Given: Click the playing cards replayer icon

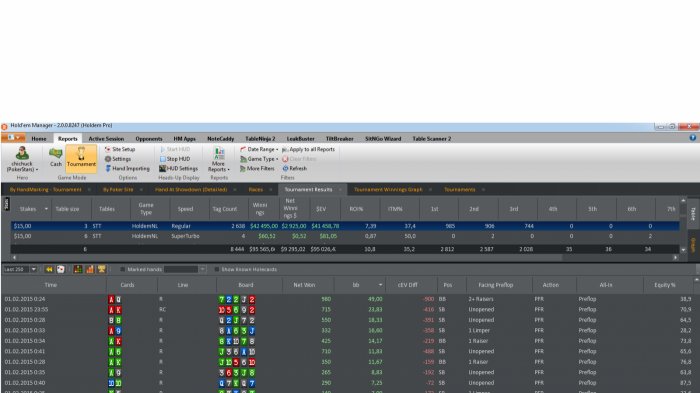Looking at the screenshot, I should coord(61,269).
